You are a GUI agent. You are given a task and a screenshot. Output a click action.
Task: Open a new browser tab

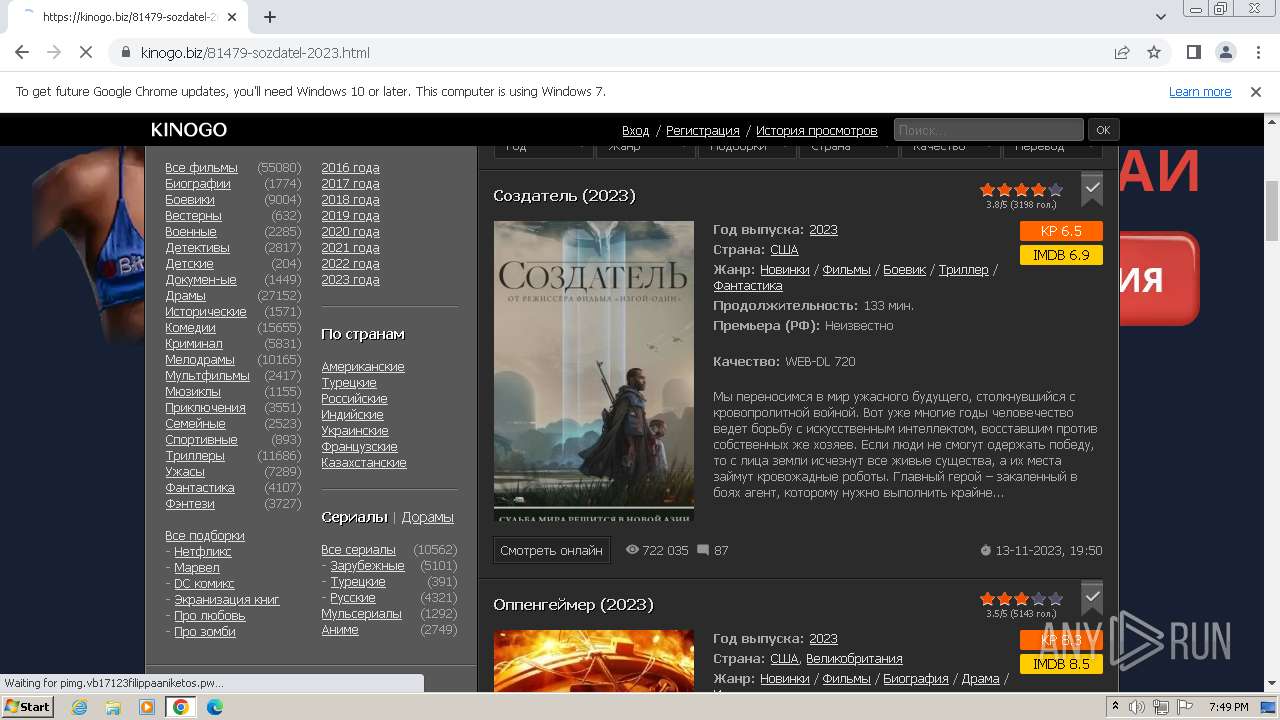(x=270, y=17)
